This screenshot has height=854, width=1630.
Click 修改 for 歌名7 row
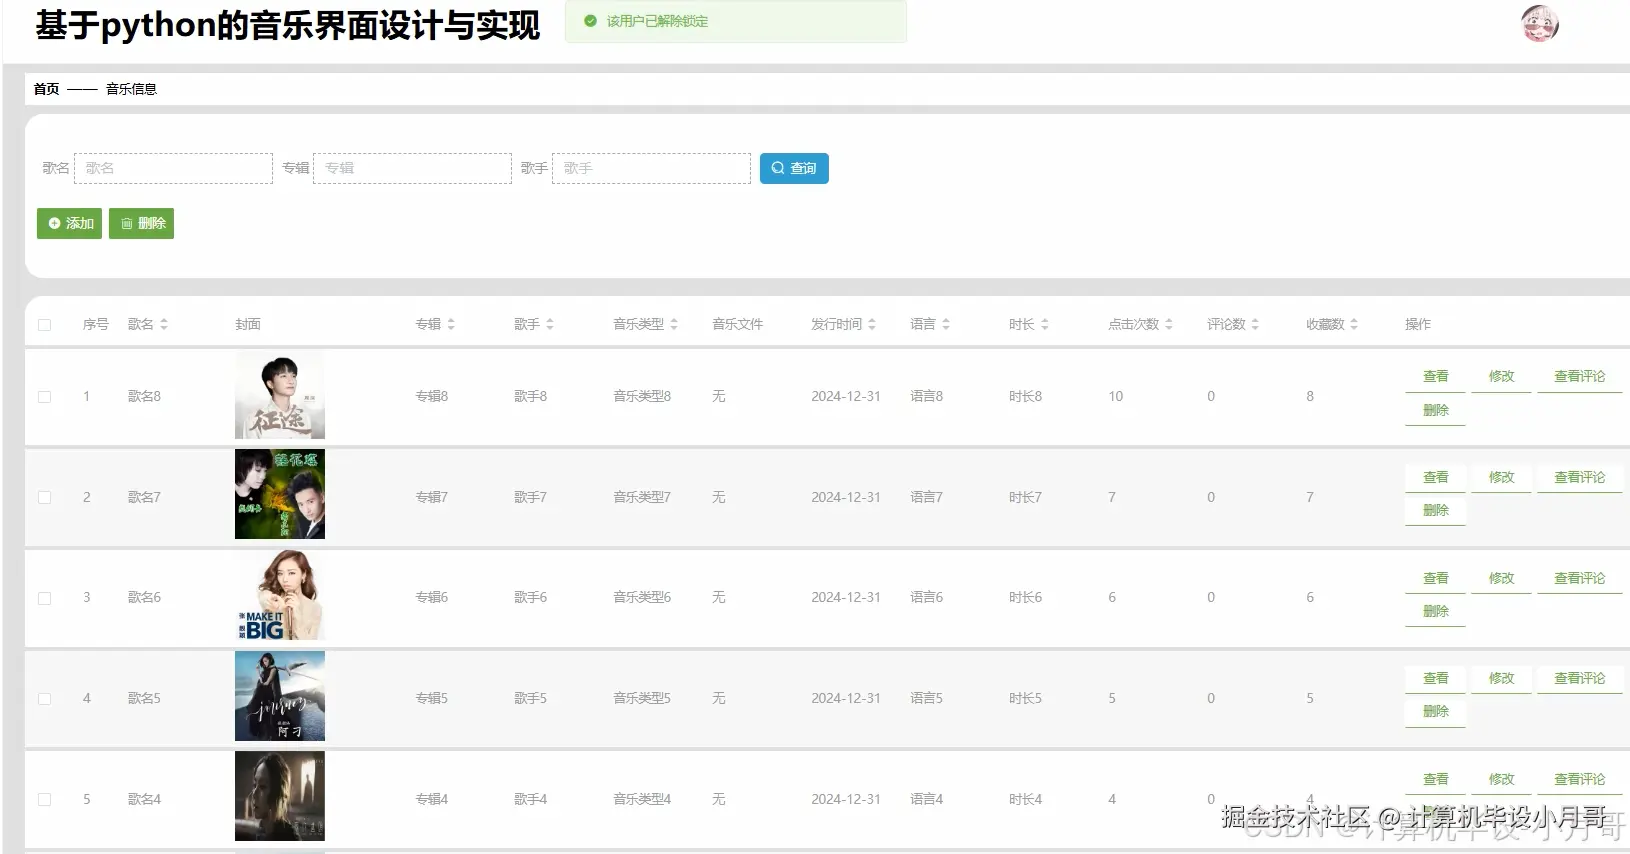pyautogui.click(x=1501, y=477)
